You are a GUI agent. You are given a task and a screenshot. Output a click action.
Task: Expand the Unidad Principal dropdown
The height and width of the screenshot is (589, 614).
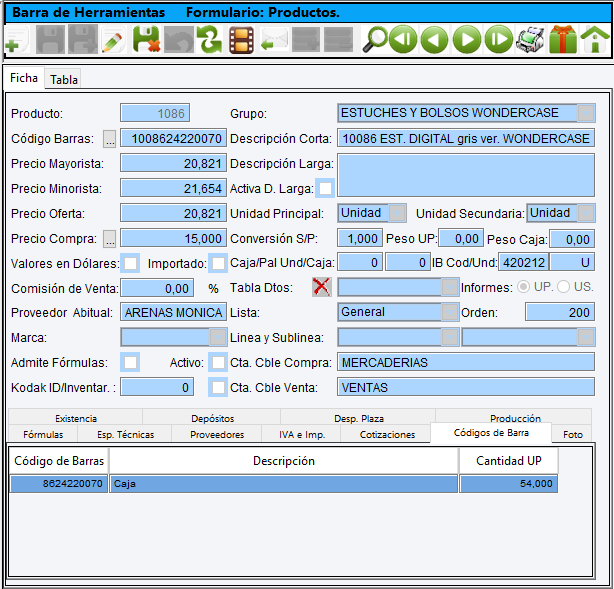[397, 212]
